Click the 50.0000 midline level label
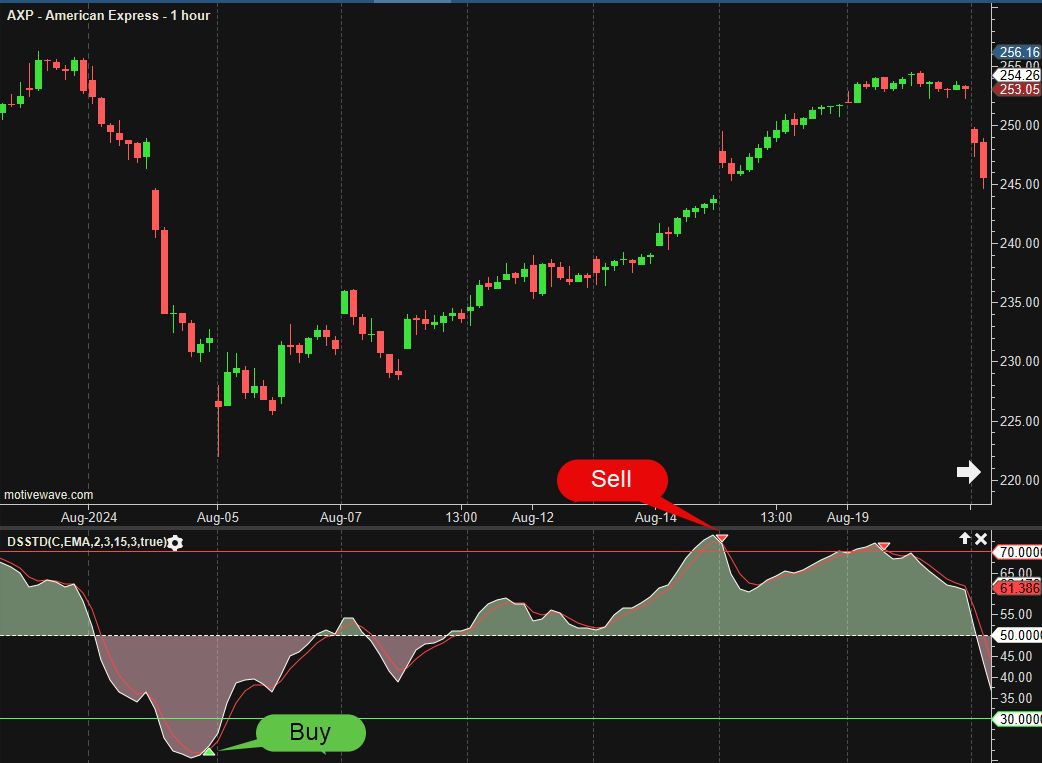 pyautogui.click(x=1018, y=635)
